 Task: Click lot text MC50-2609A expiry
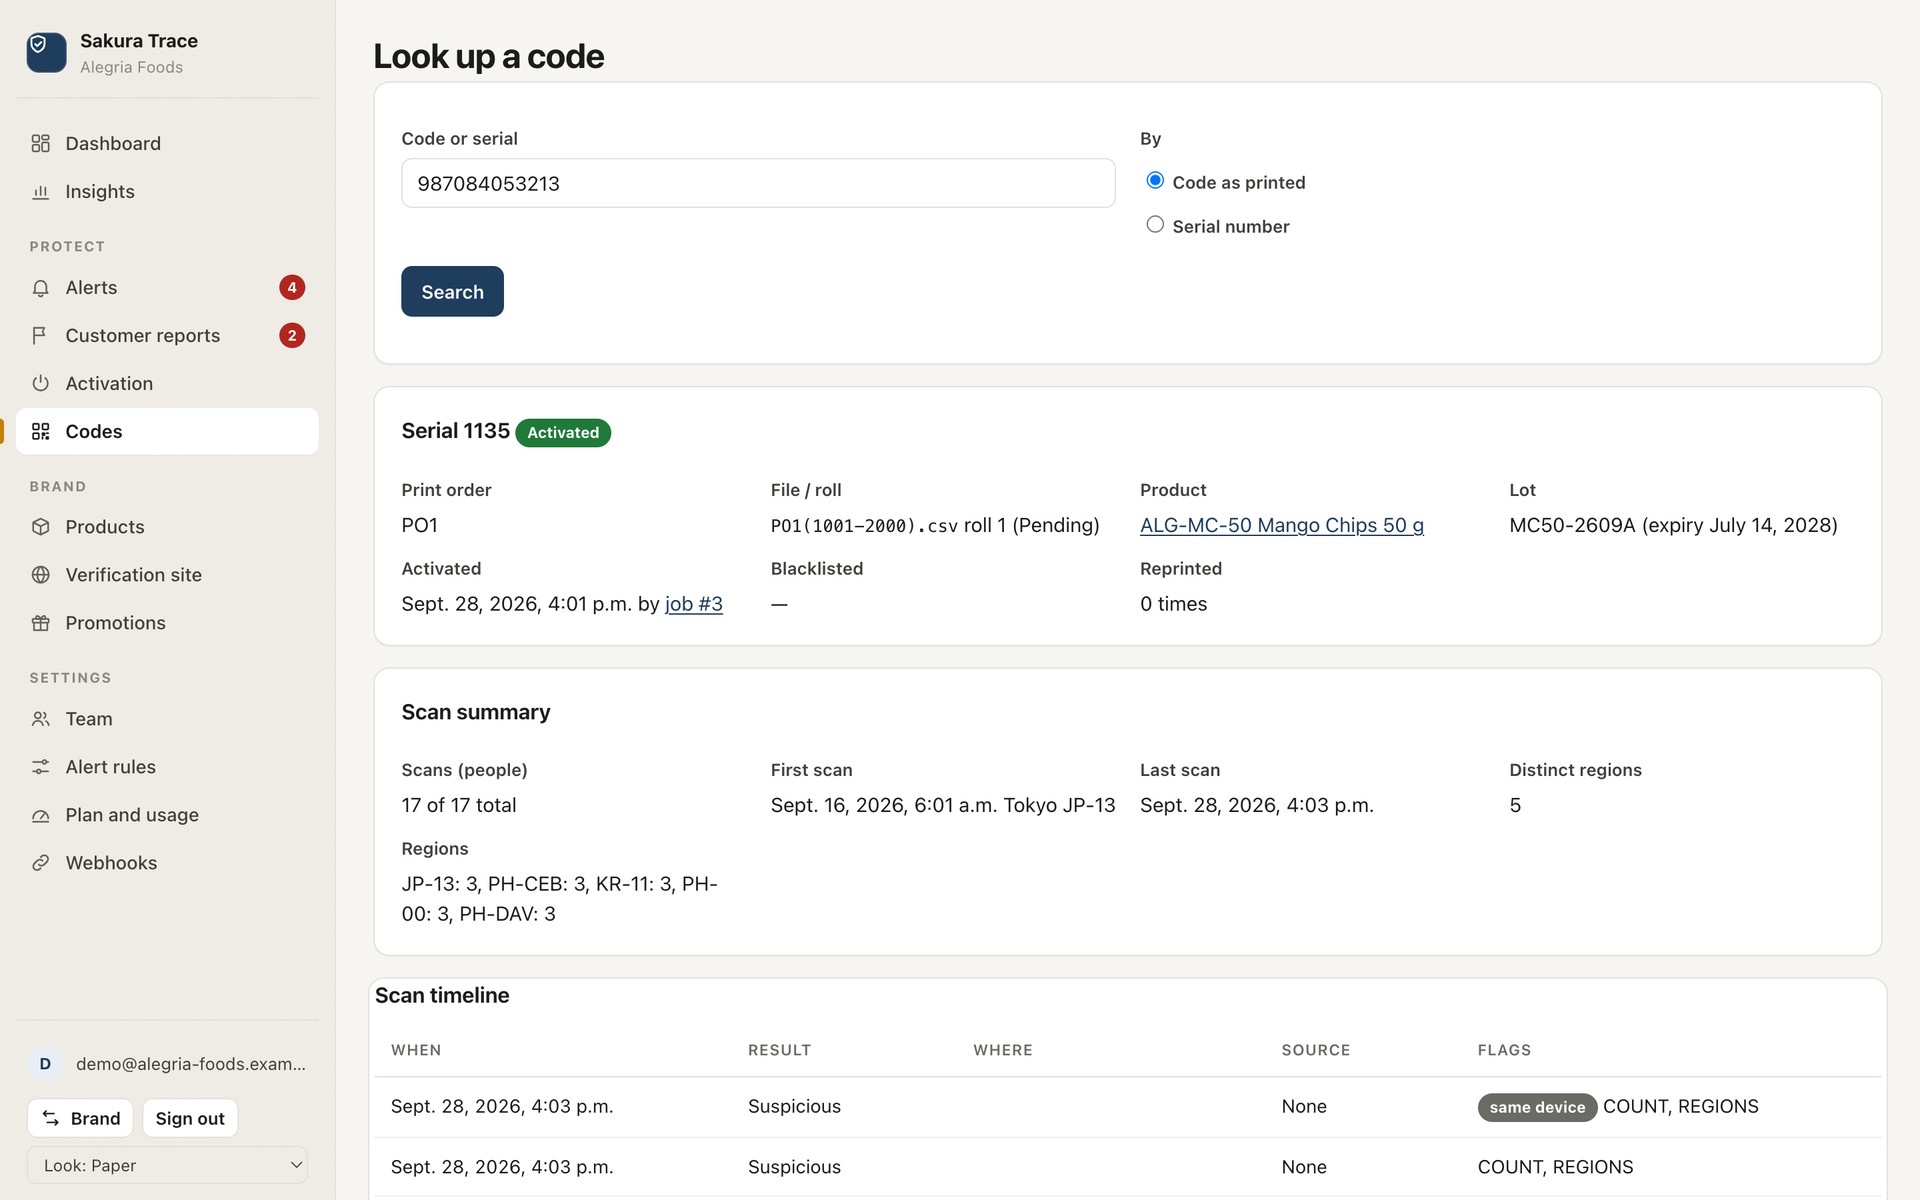coord(1673,525)
